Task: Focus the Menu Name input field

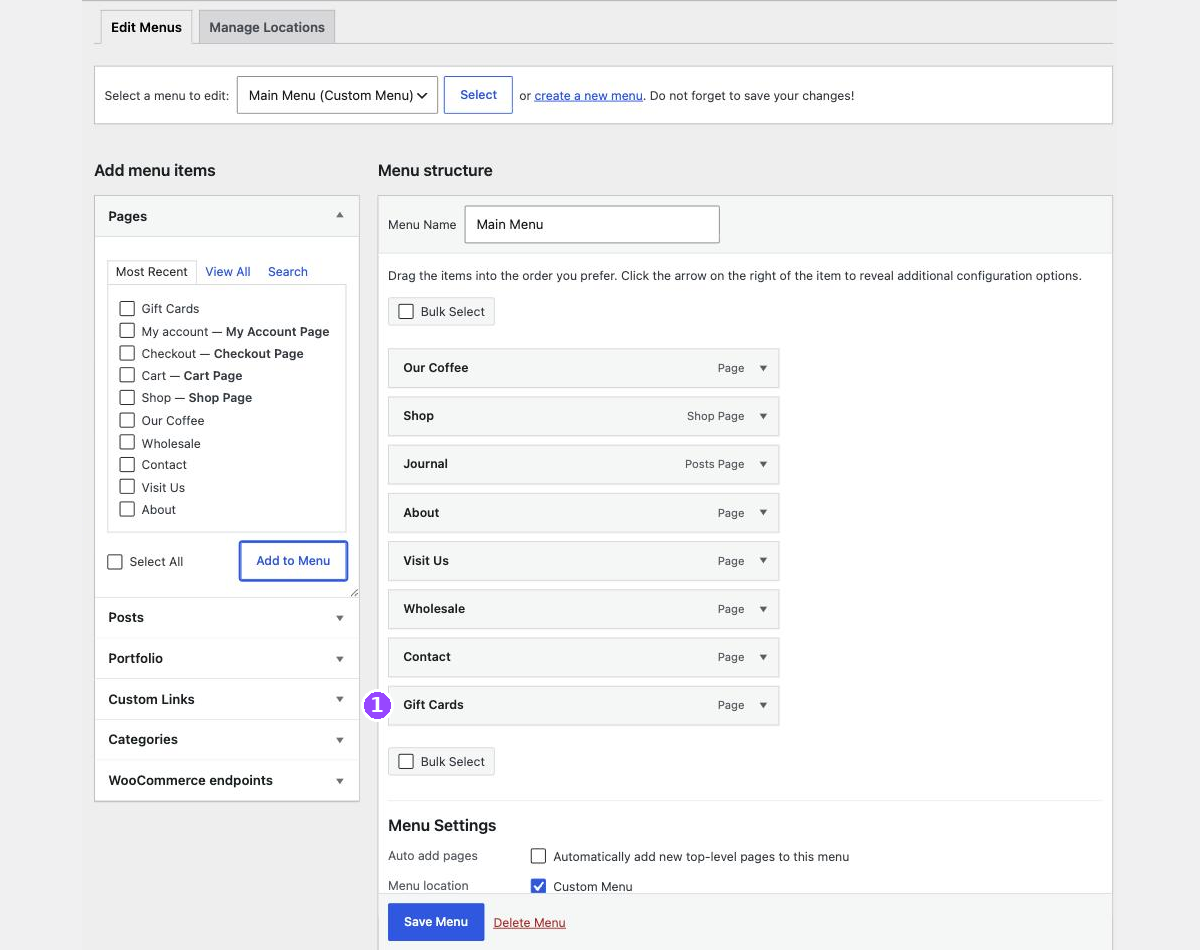Action: click(x=592, y=224)
